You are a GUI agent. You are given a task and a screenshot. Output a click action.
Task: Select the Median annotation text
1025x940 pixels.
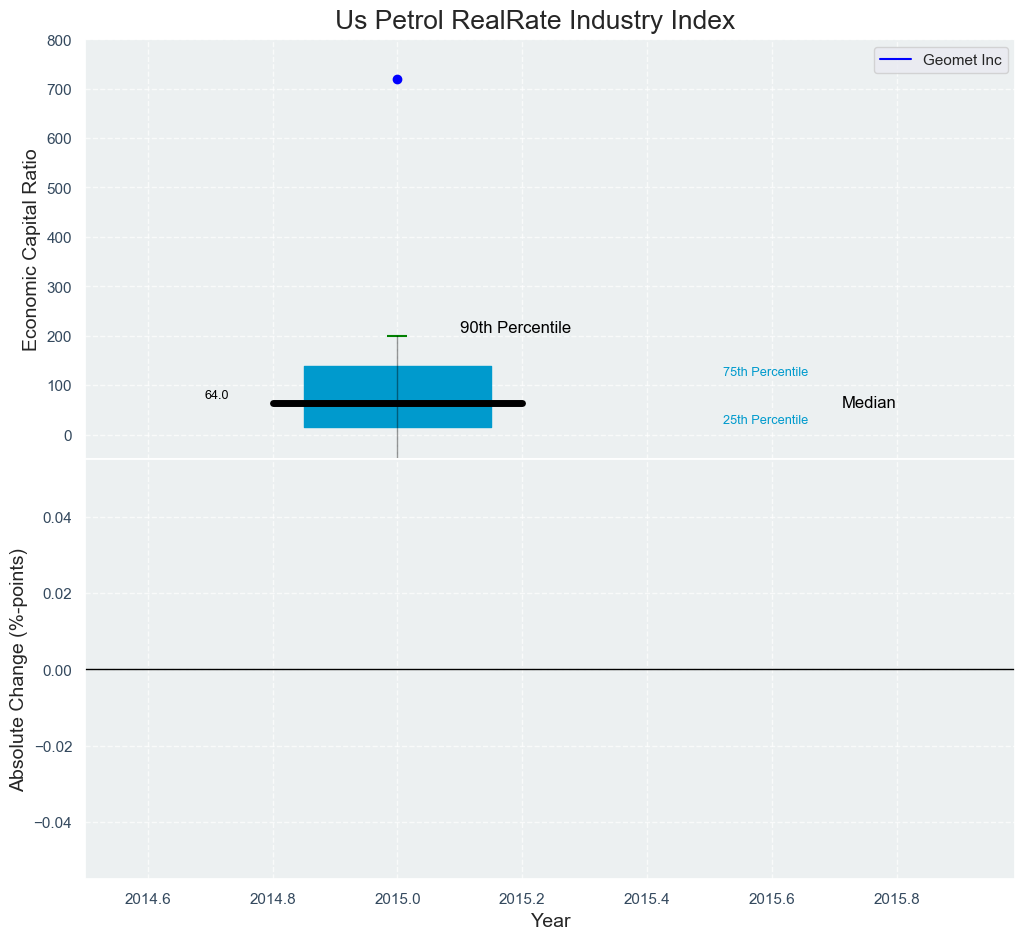click(x=868, y=403)
